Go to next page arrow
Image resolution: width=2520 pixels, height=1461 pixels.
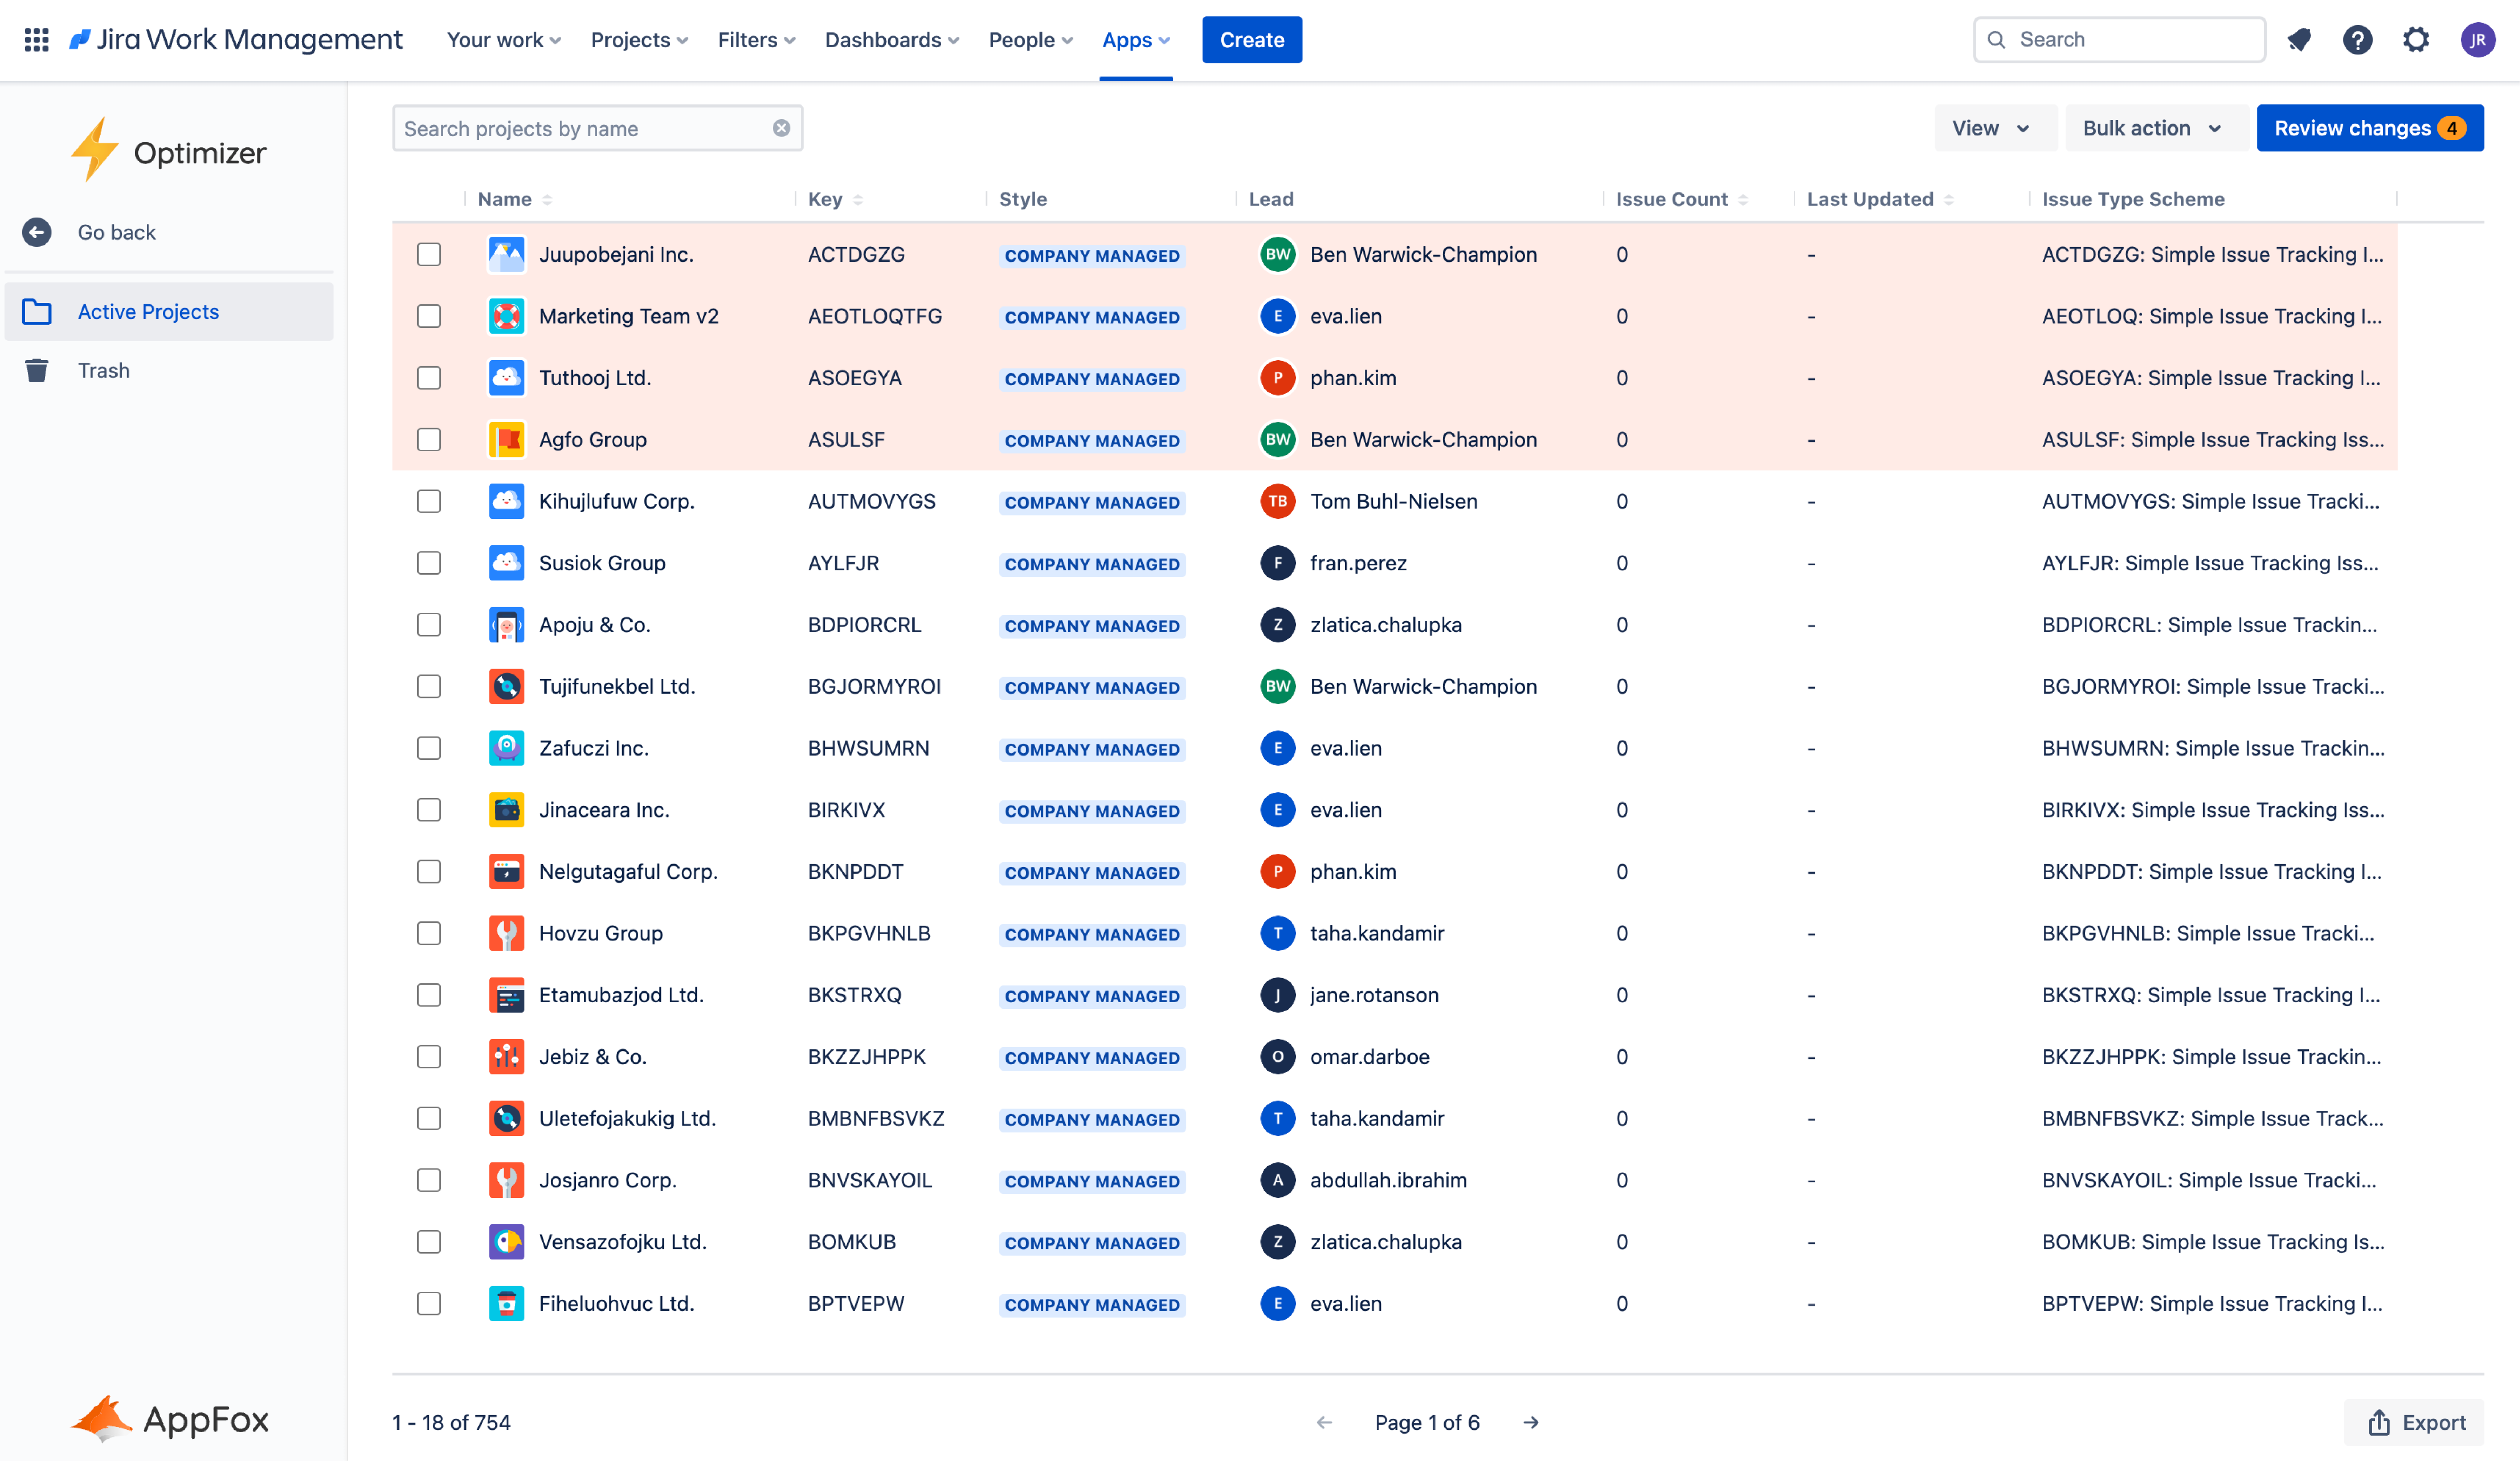[x=1530, y=1422]
